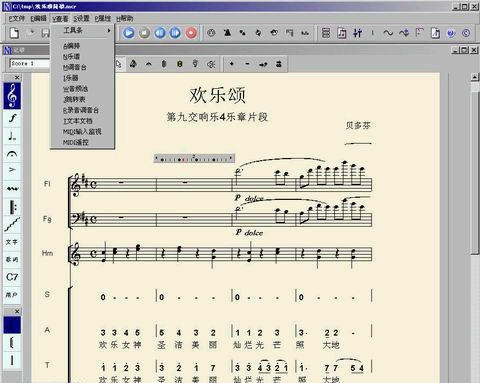Select the repeat barline palette tool
This screenshot has width=480, height=383.
12,207
